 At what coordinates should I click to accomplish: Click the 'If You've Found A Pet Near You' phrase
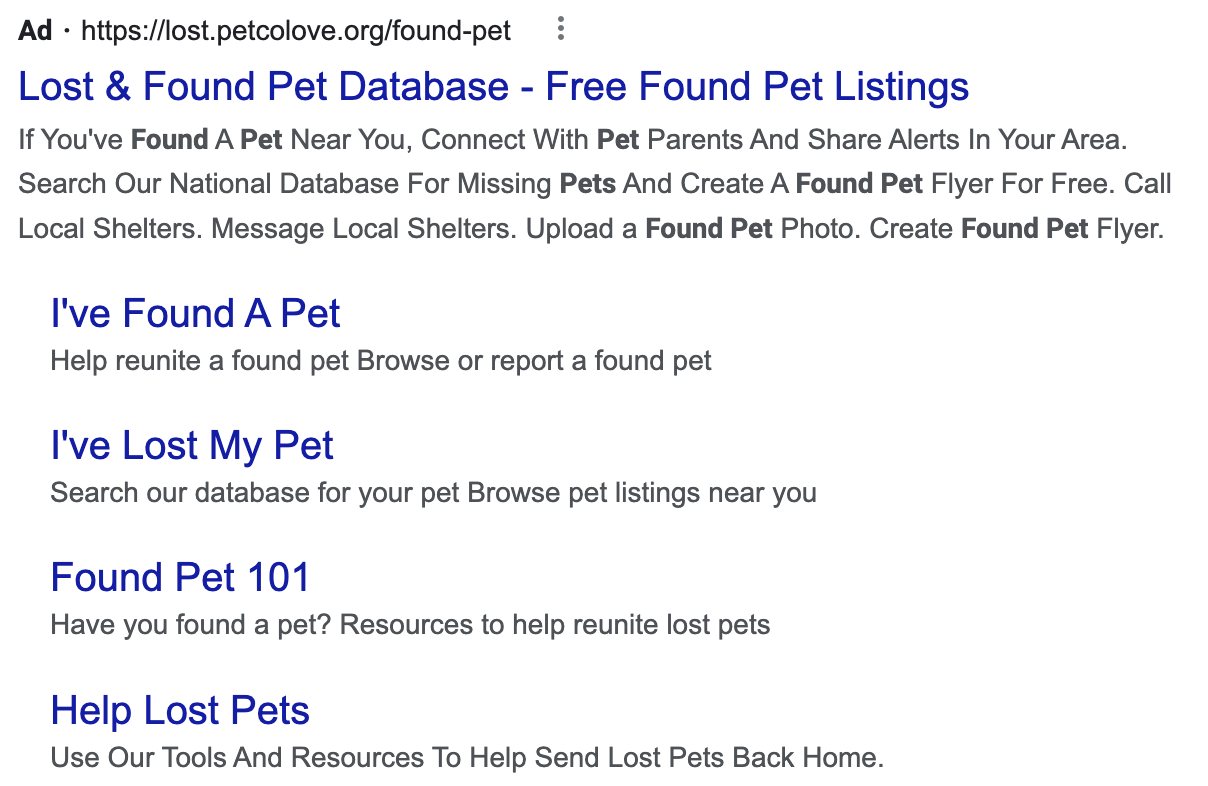[212, 139]
